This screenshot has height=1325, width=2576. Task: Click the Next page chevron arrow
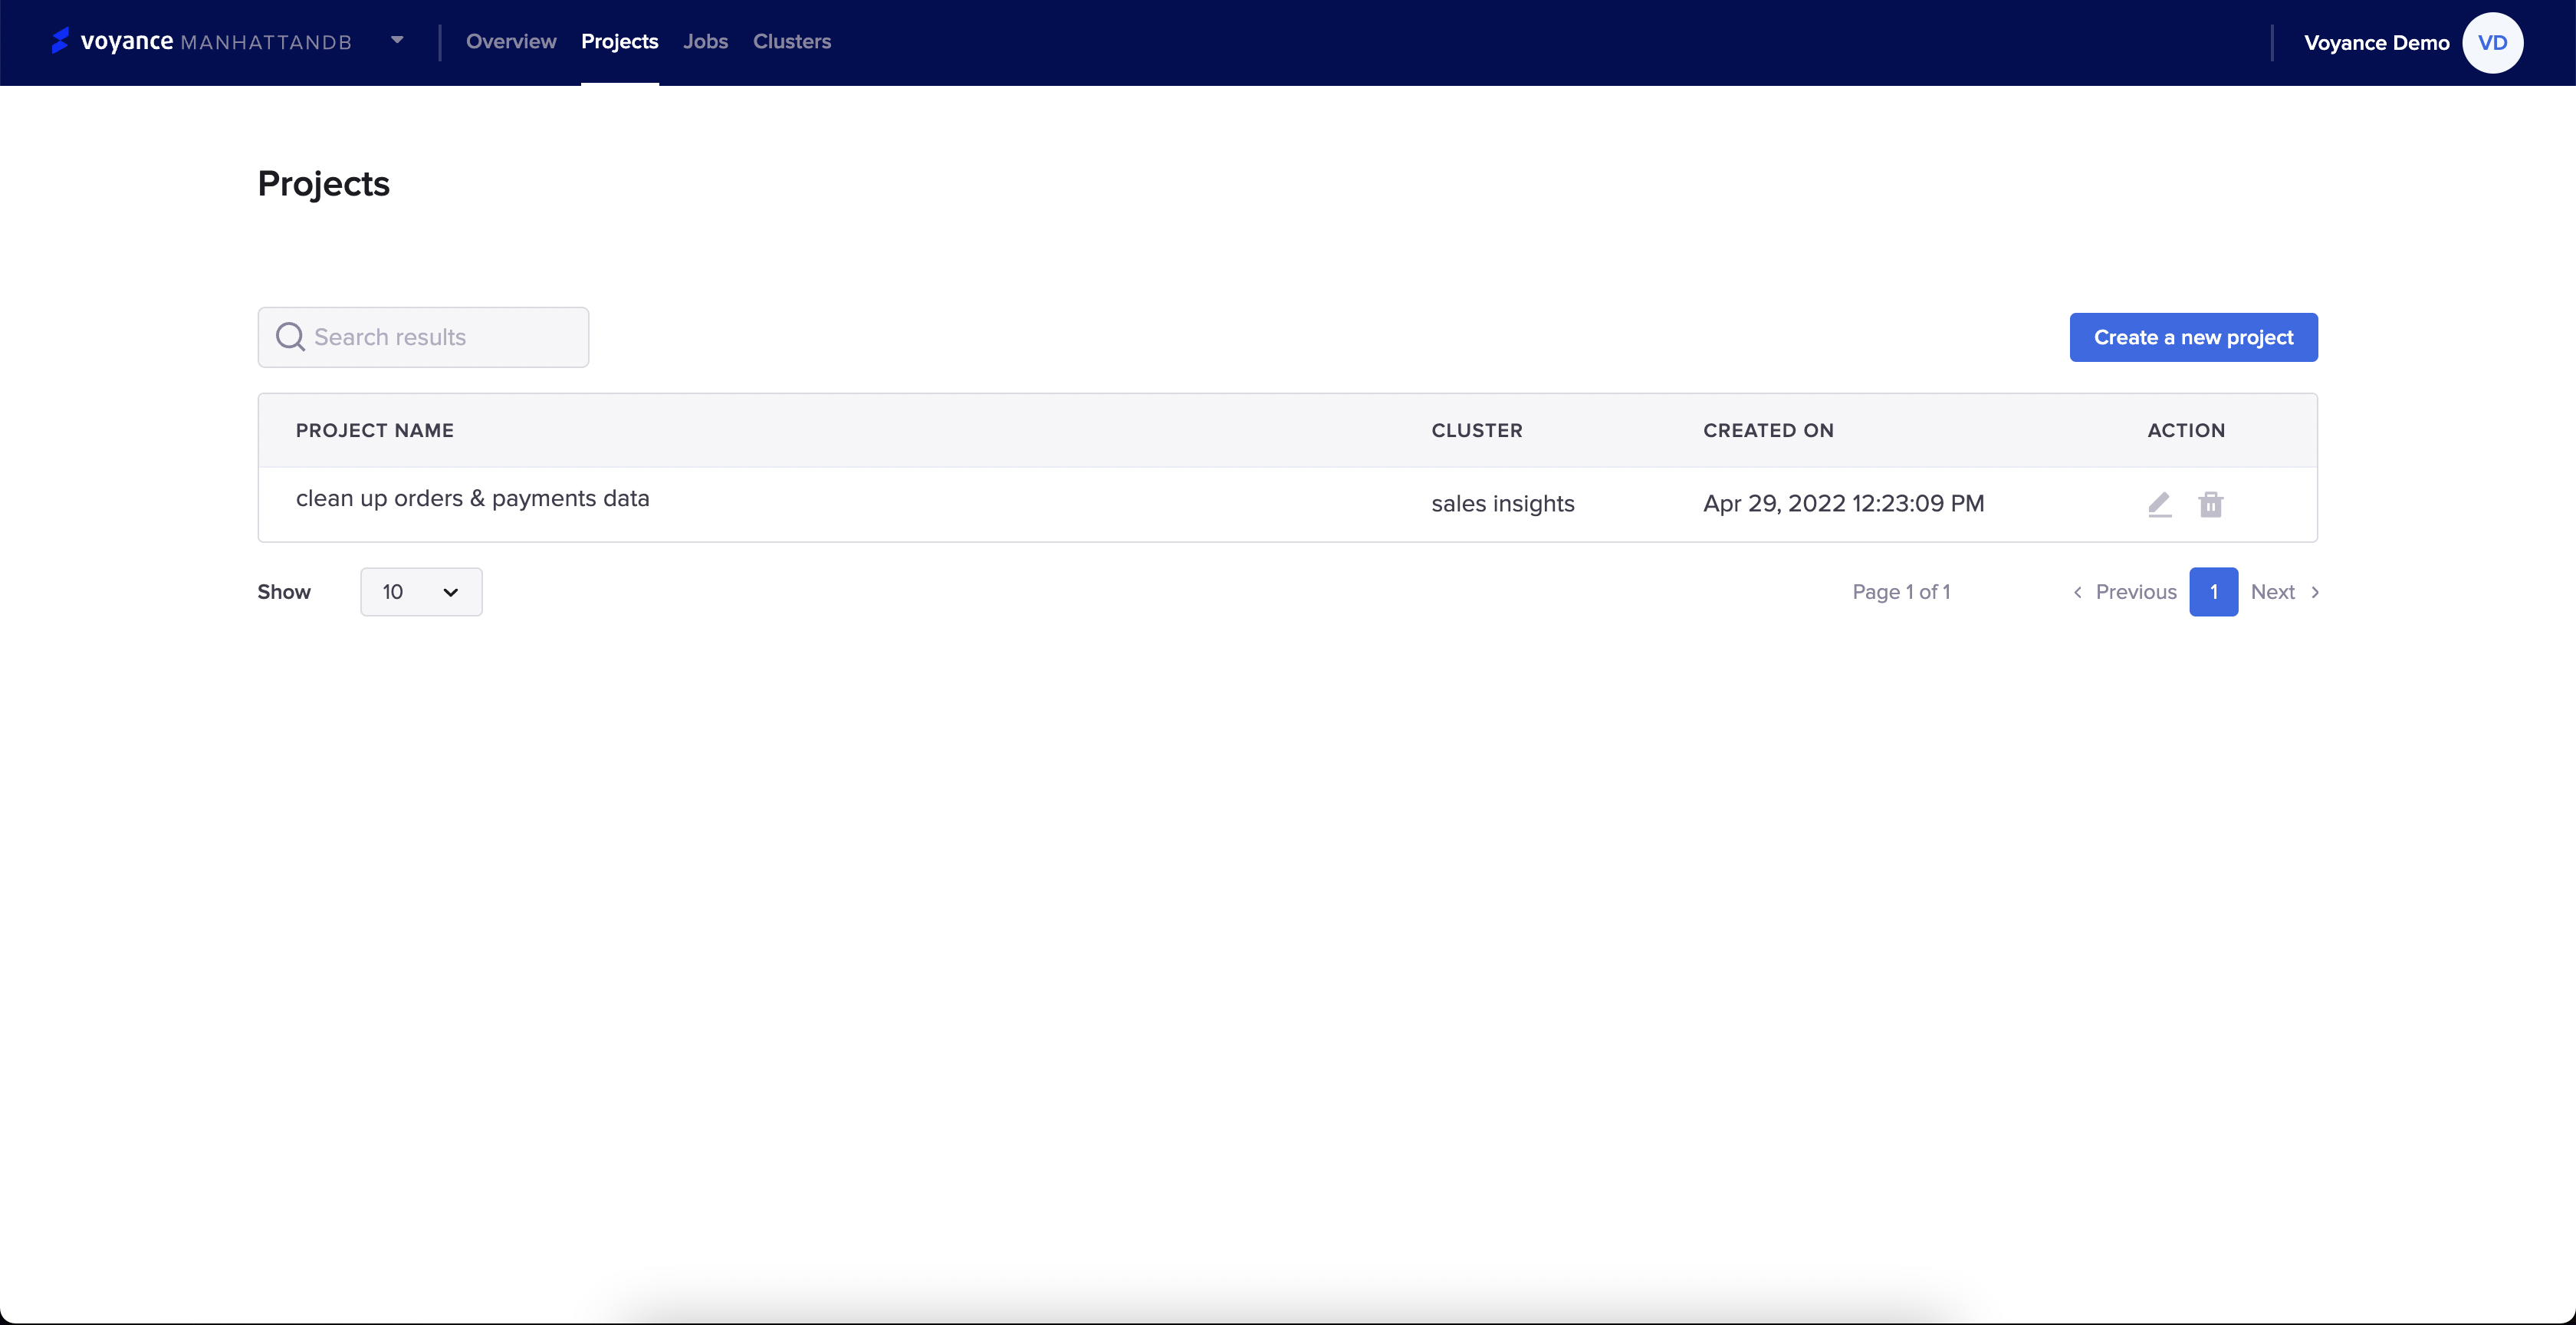coord(2314,592)
